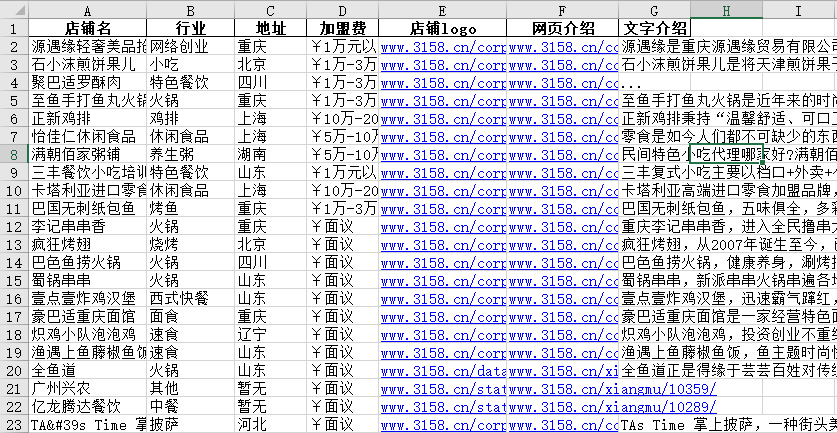Open the 店铺logo link in the 广州兴农 row

[x=443, y=388]
